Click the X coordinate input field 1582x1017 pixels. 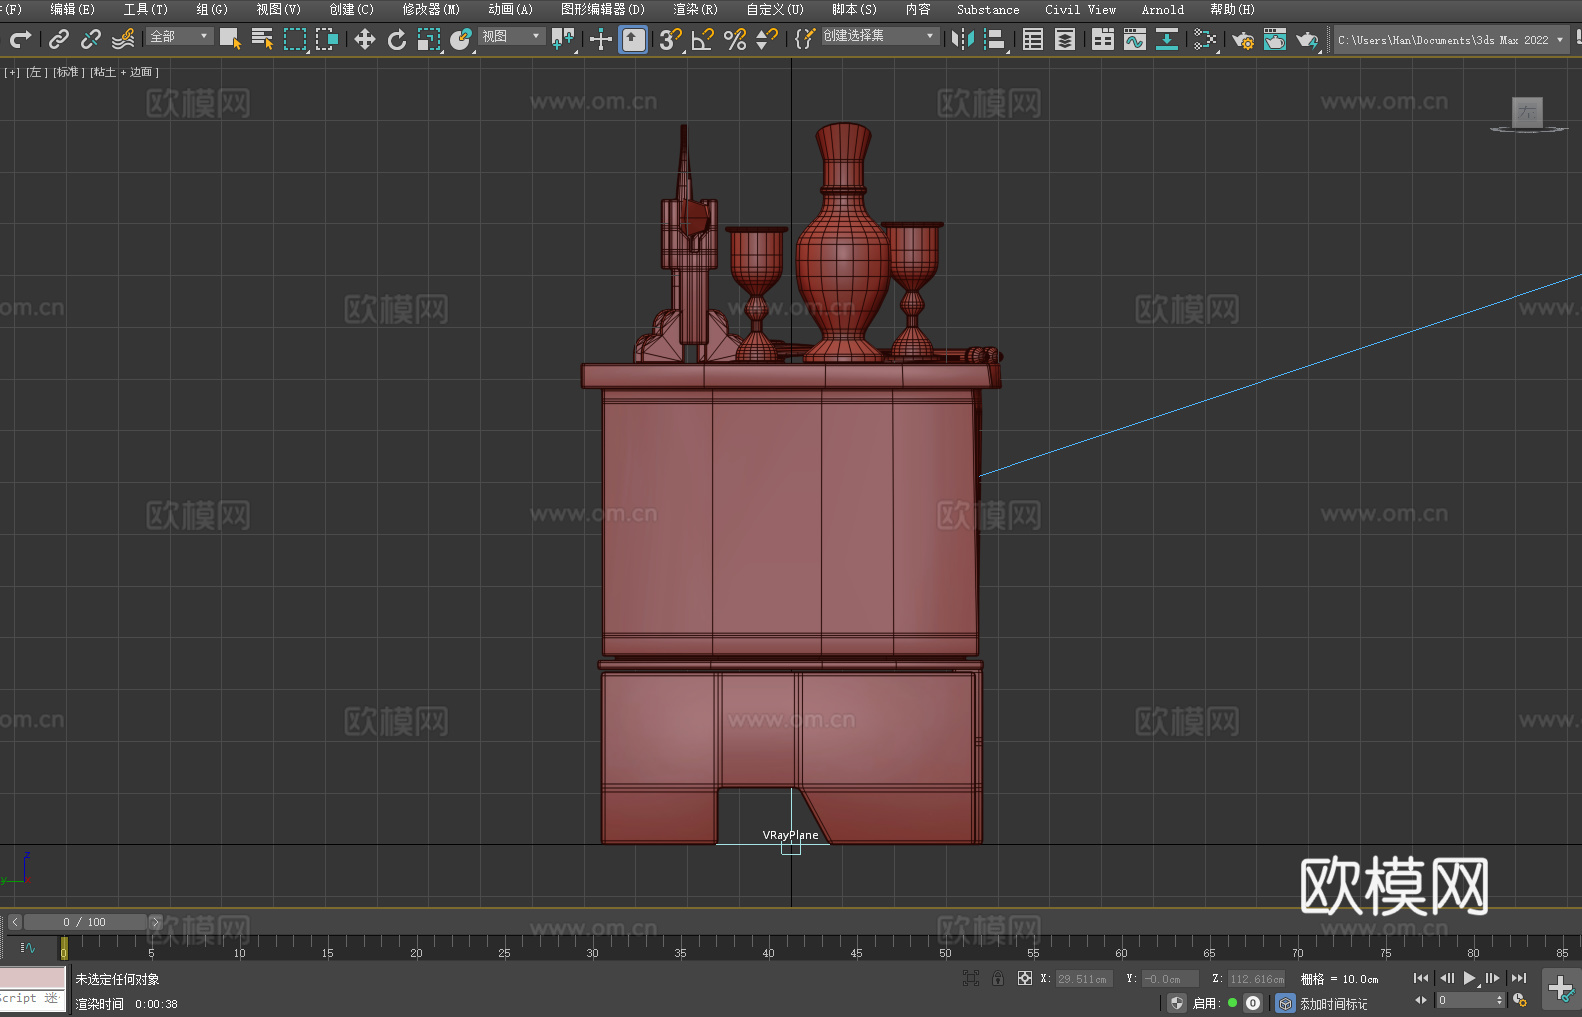[x=1082, y=979]
